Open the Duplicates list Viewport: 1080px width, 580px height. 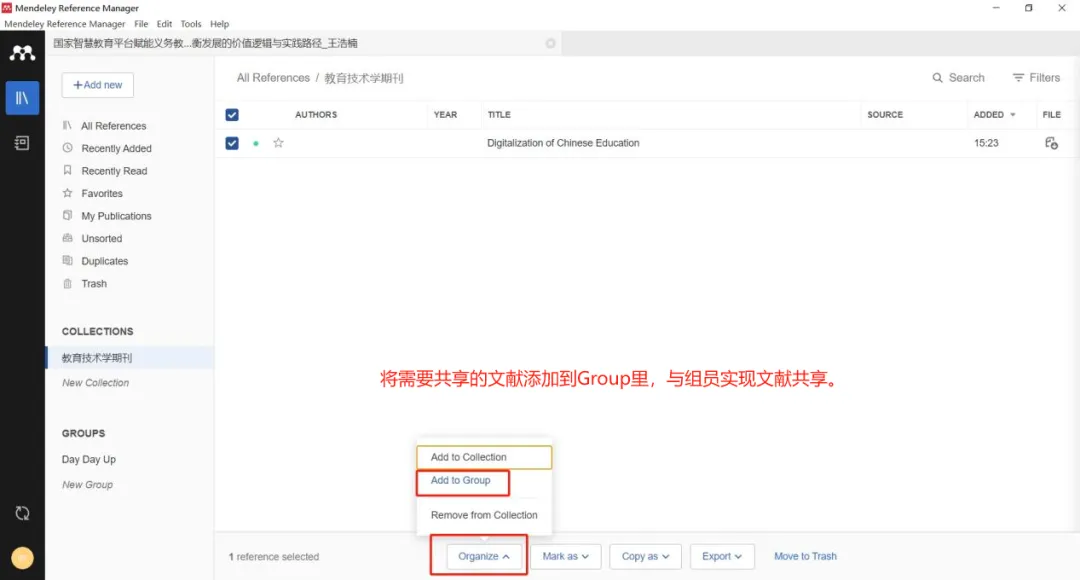[105, 261]
